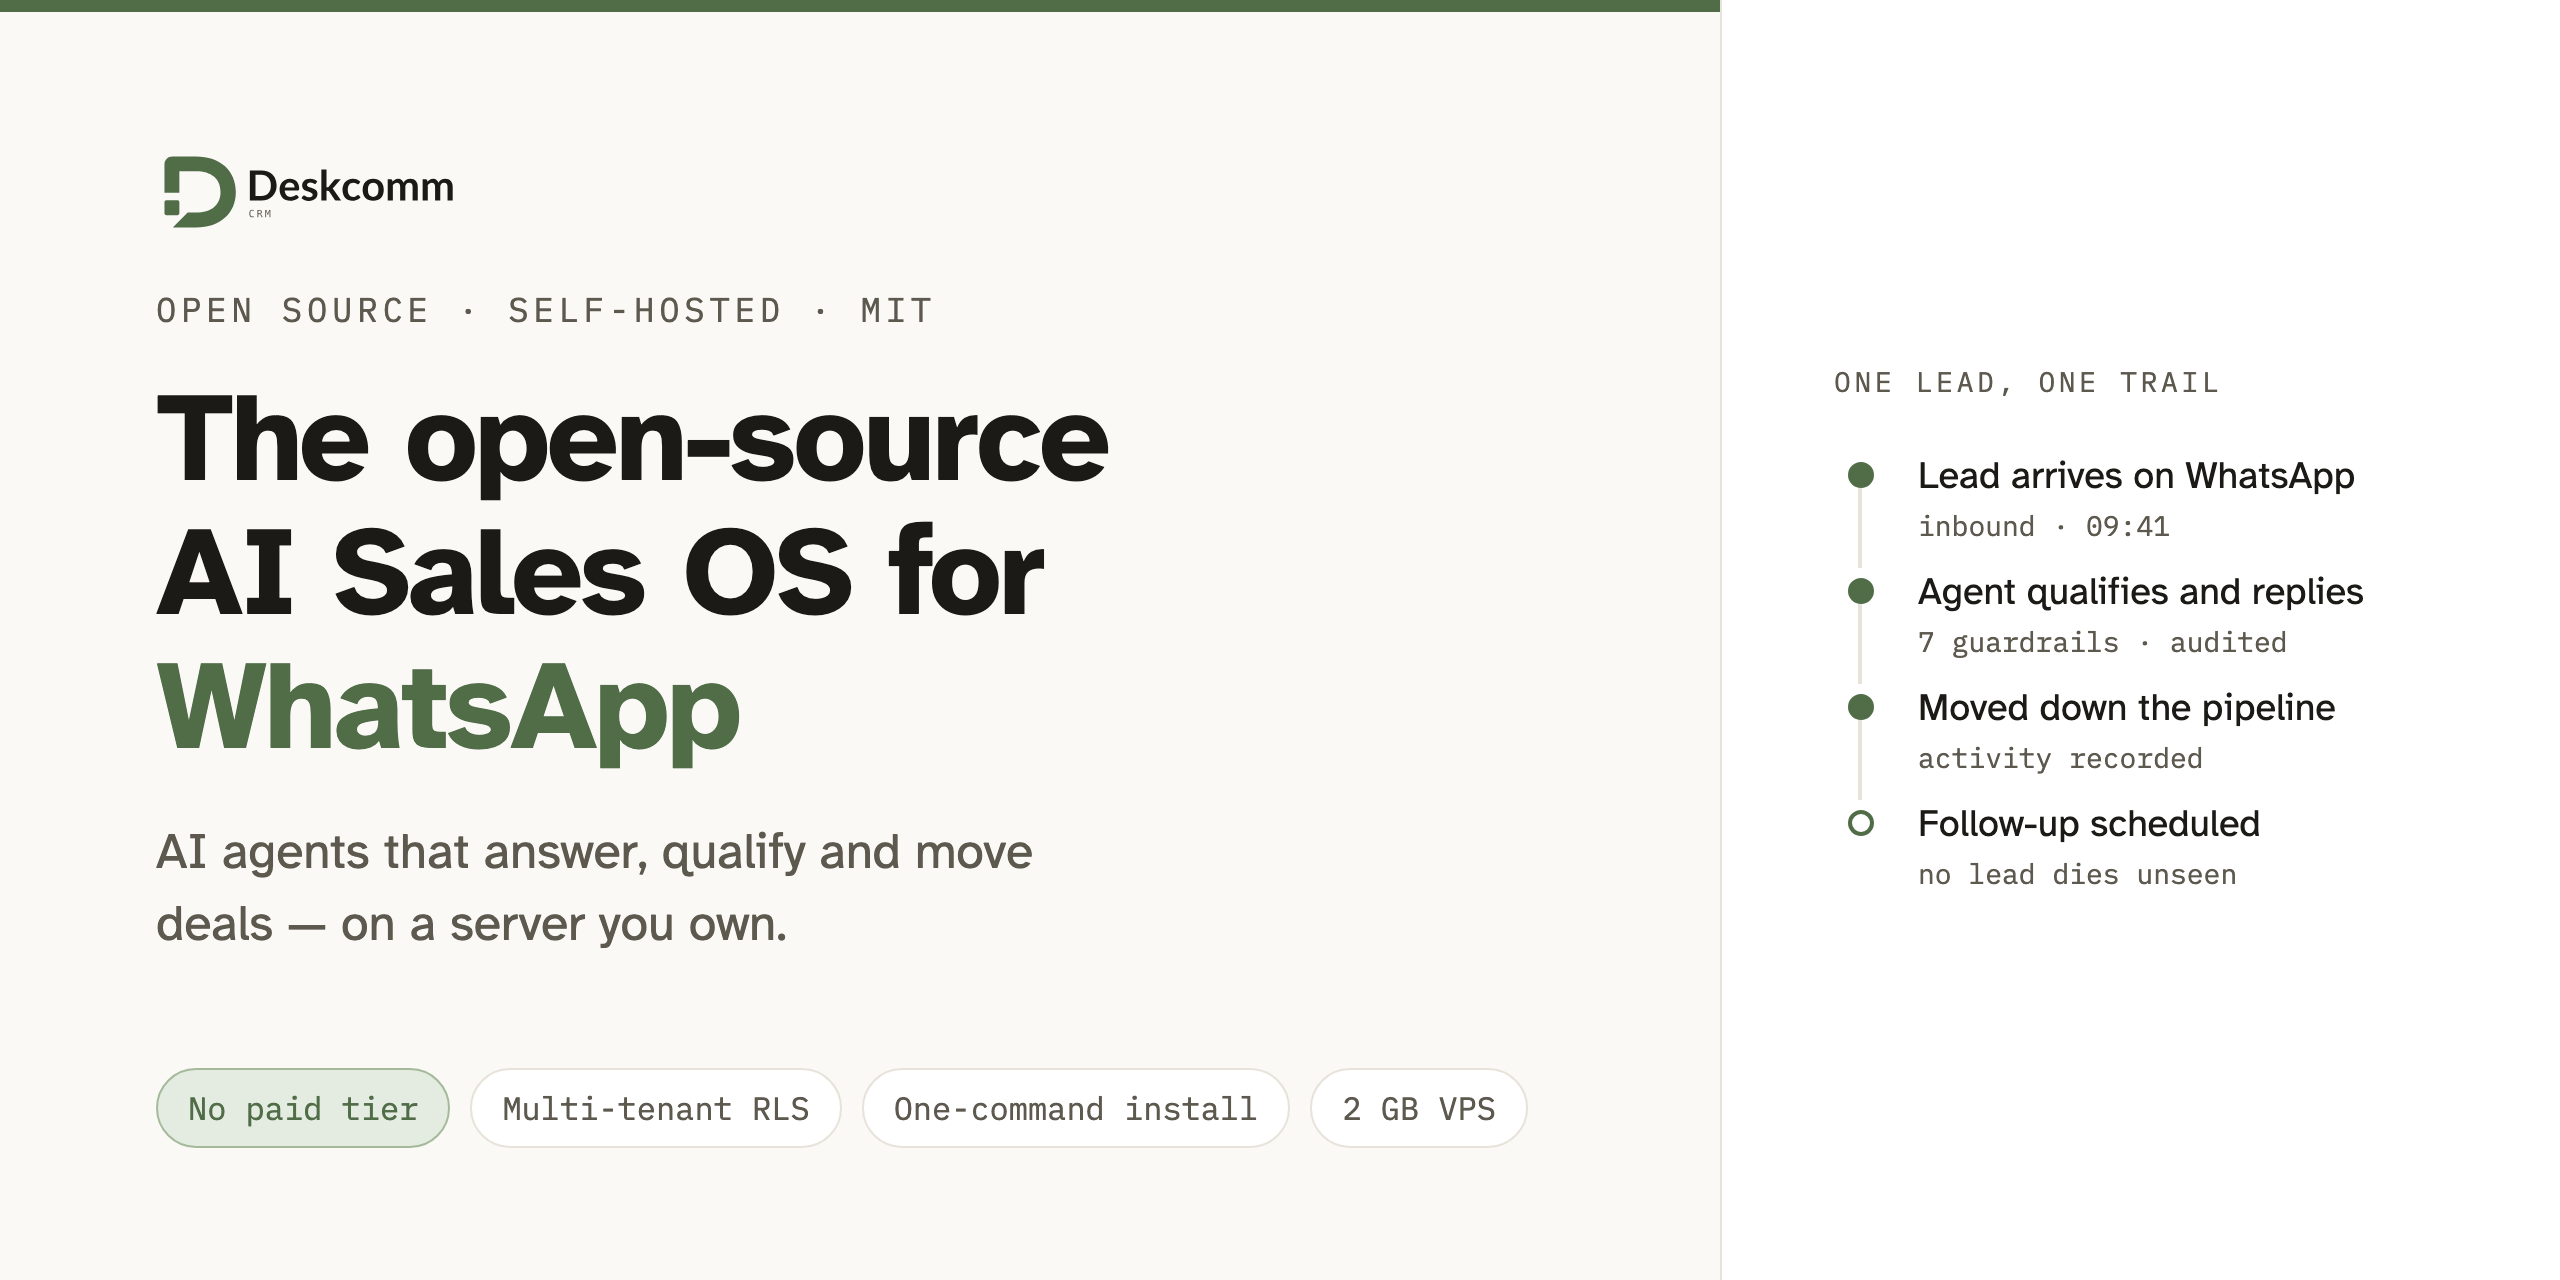Click the small "CRM" label under Deskcomm
The width and height of the screenshot is (2560, 1280).
260,214
